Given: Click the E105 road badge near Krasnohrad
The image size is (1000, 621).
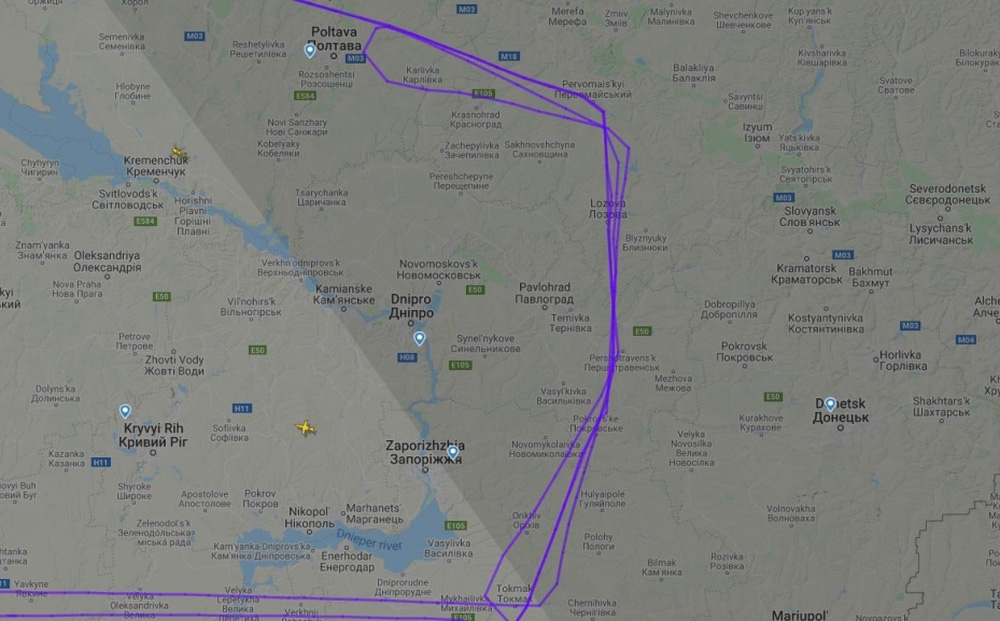Looking at the screenshot, I should coord(483,94).
